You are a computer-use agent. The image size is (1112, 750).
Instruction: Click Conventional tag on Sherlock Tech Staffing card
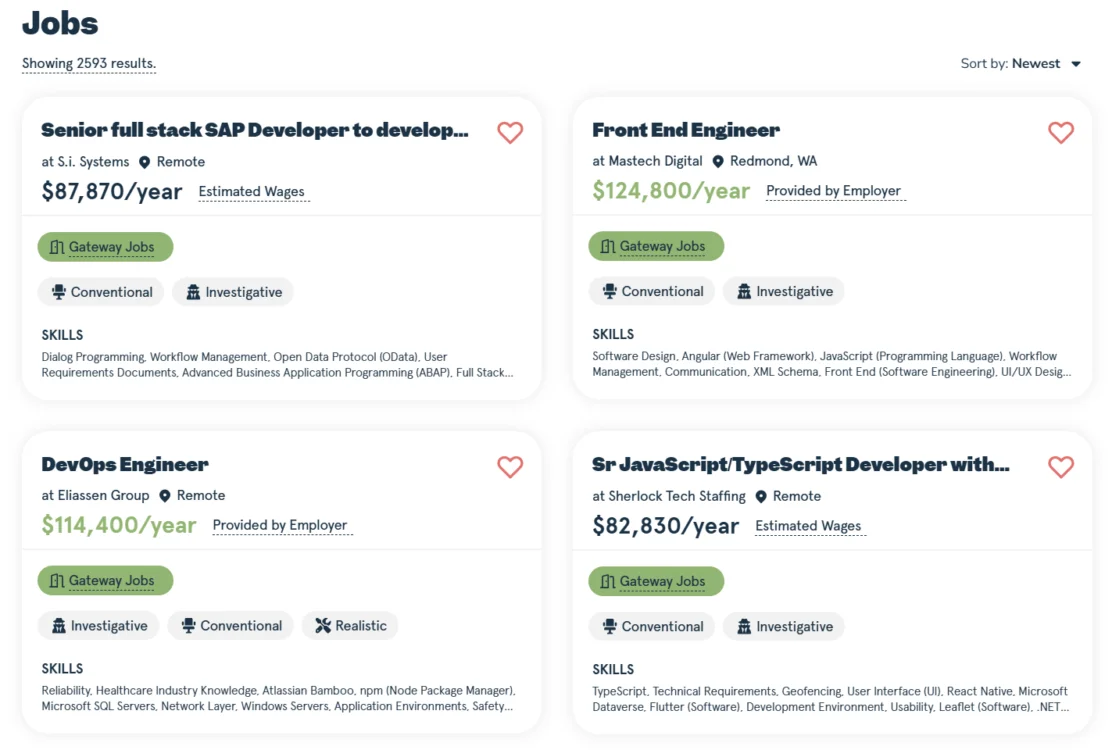[652, 627]
